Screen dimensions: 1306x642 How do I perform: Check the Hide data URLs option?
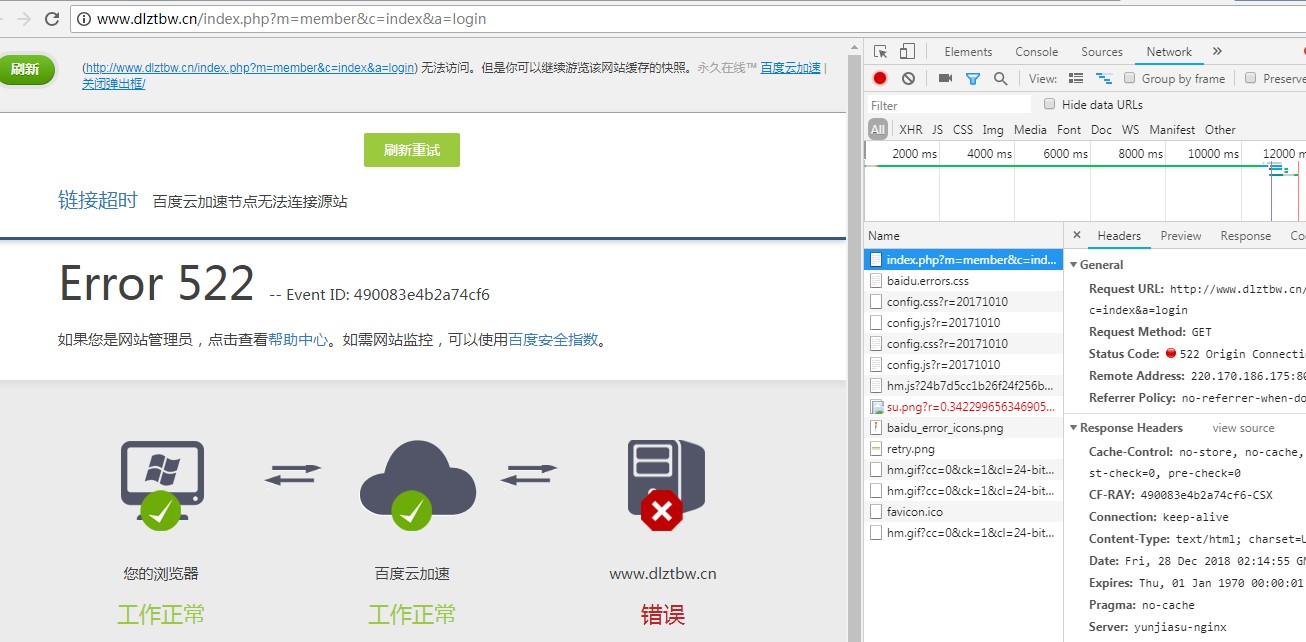point(1048,104)
